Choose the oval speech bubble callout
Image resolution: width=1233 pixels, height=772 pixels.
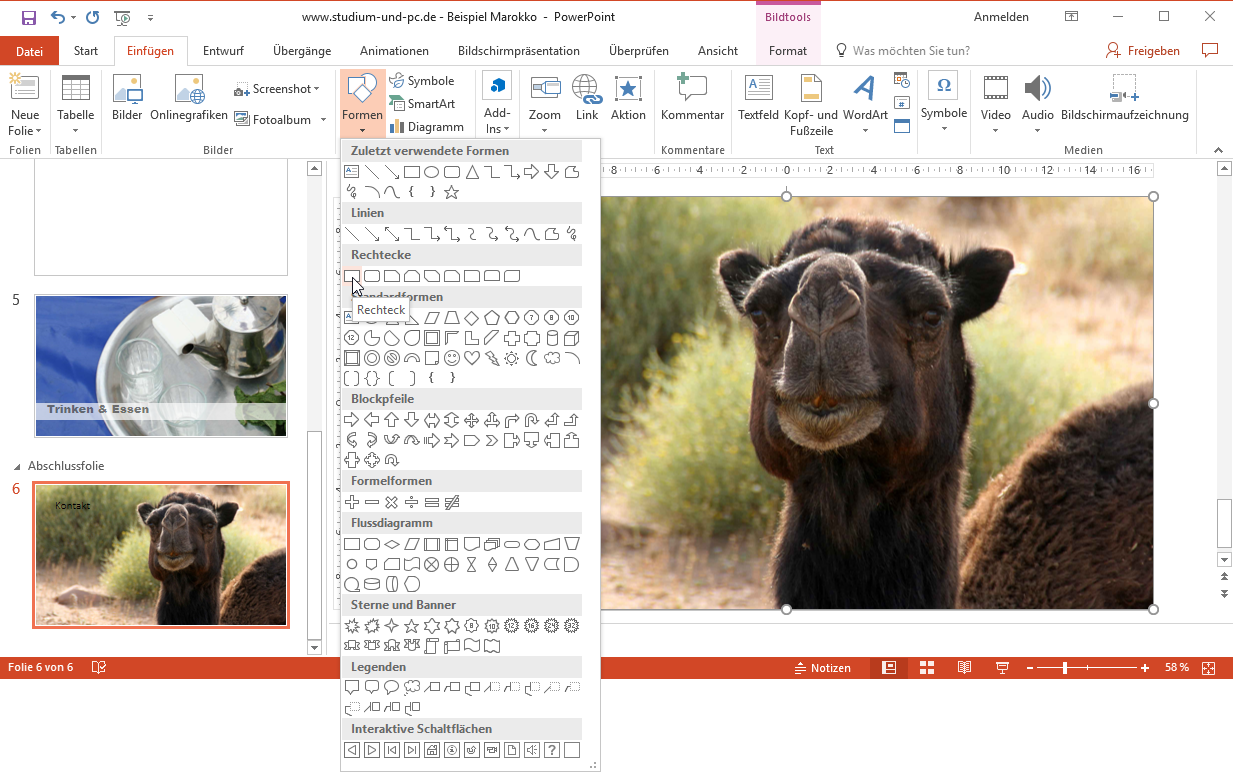point(392,687)
